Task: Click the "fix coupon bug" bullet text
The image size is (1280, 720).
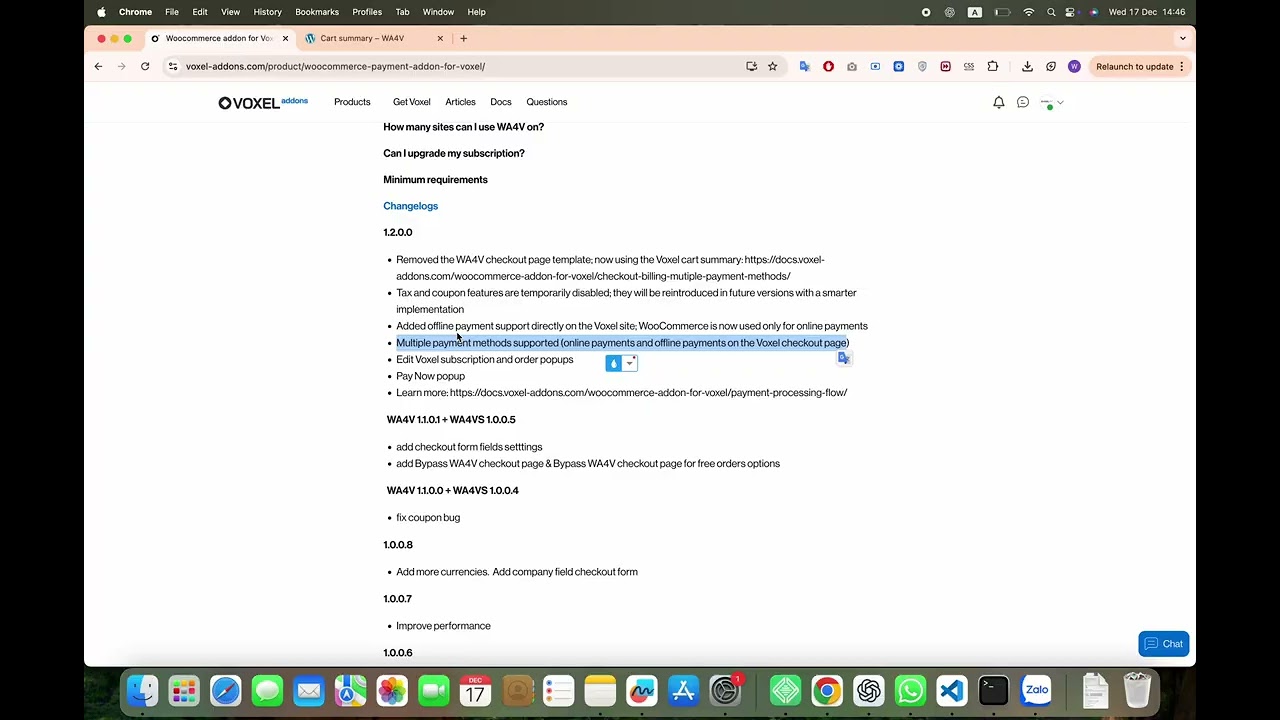Action: [428, 518]
